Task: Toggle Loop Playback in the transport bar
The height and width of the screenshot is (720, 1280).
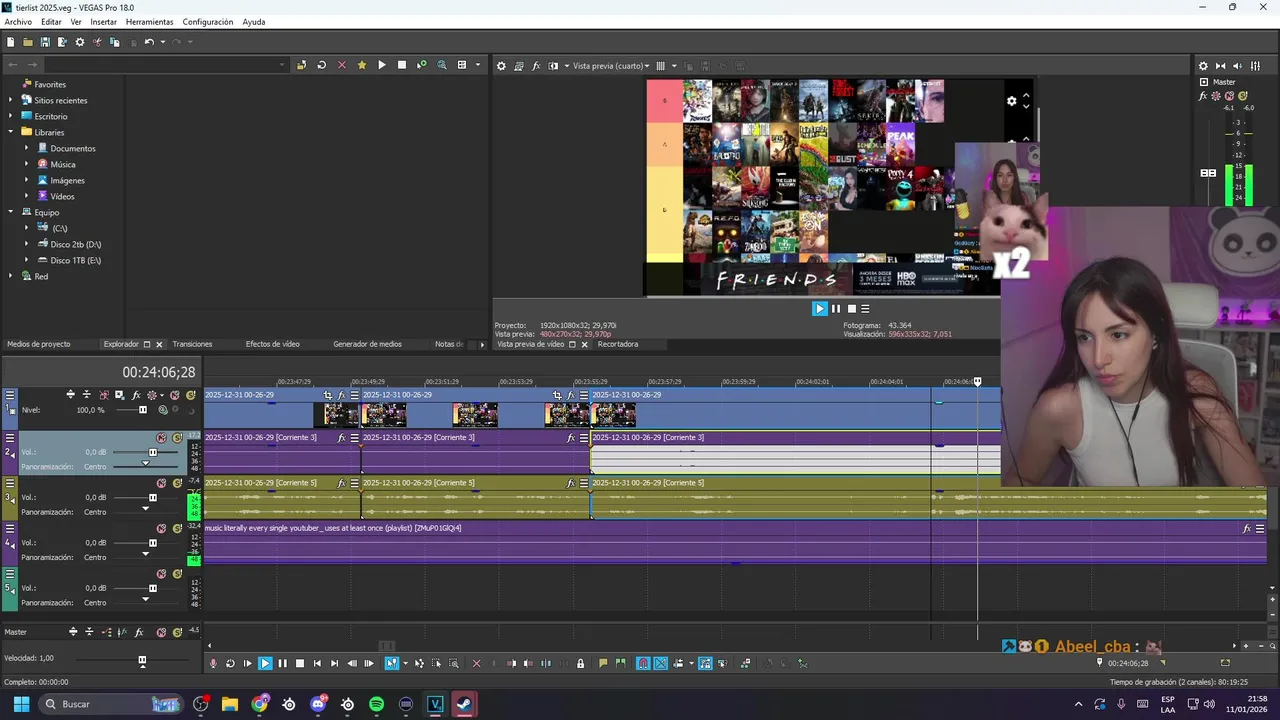Action: [x=230, y=663]
